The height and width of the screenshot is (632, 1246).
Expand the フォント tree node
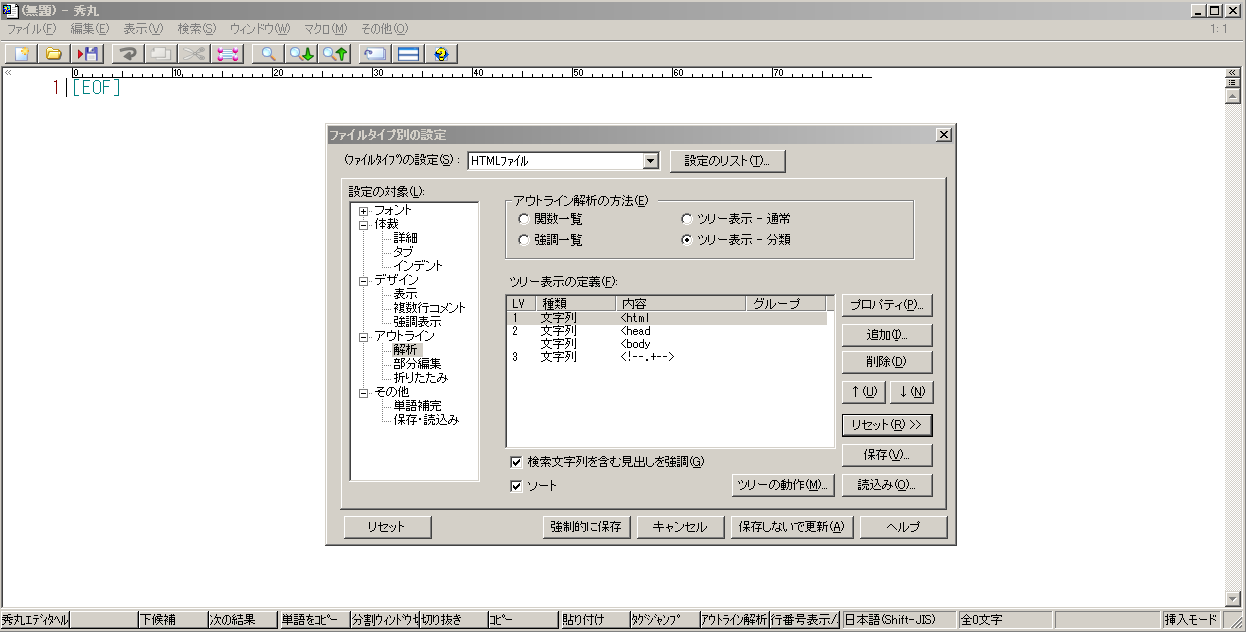364,211
